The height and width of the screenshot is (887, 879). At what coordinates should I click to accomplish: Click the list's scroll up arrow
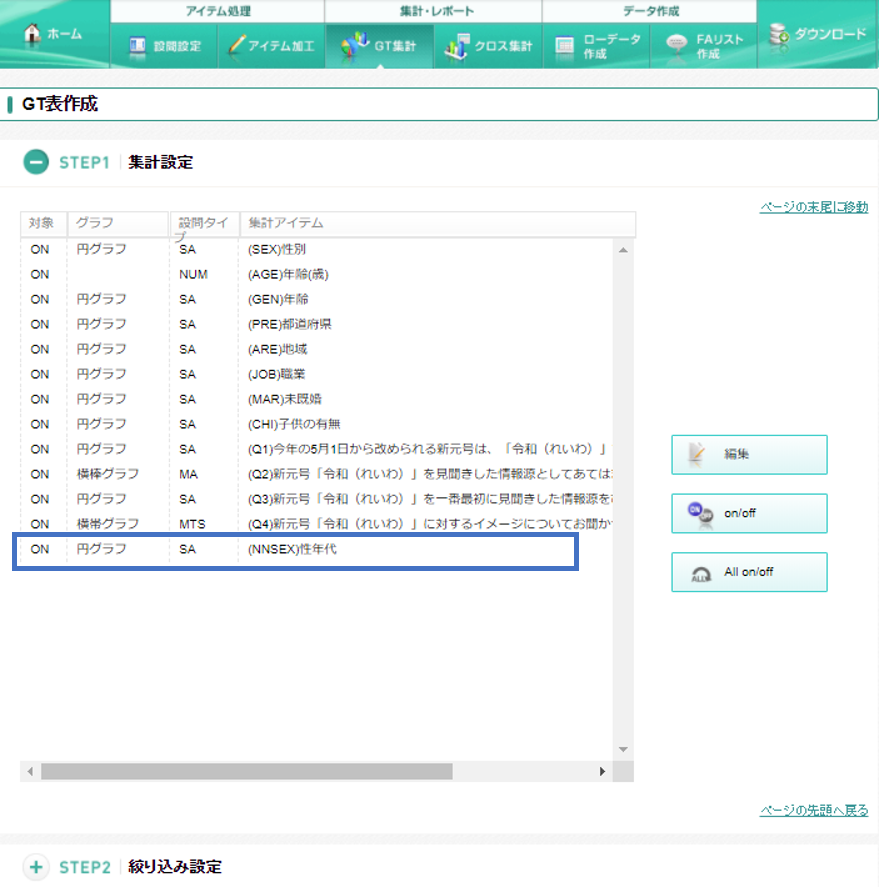[623, 250]
